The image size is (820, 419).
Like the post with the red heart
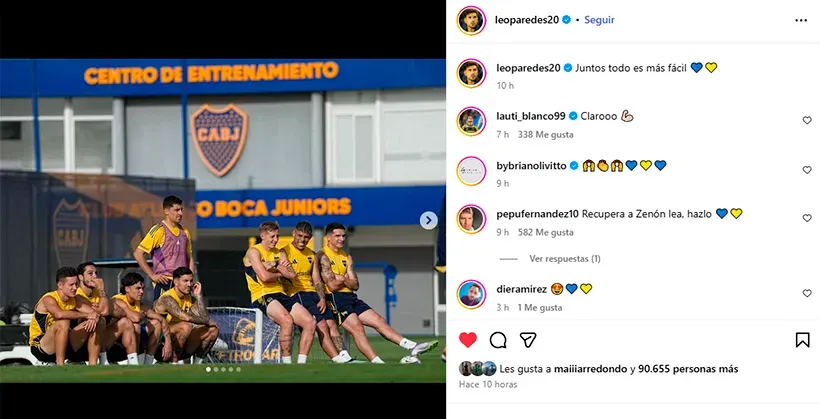click(x=468, y=341)
